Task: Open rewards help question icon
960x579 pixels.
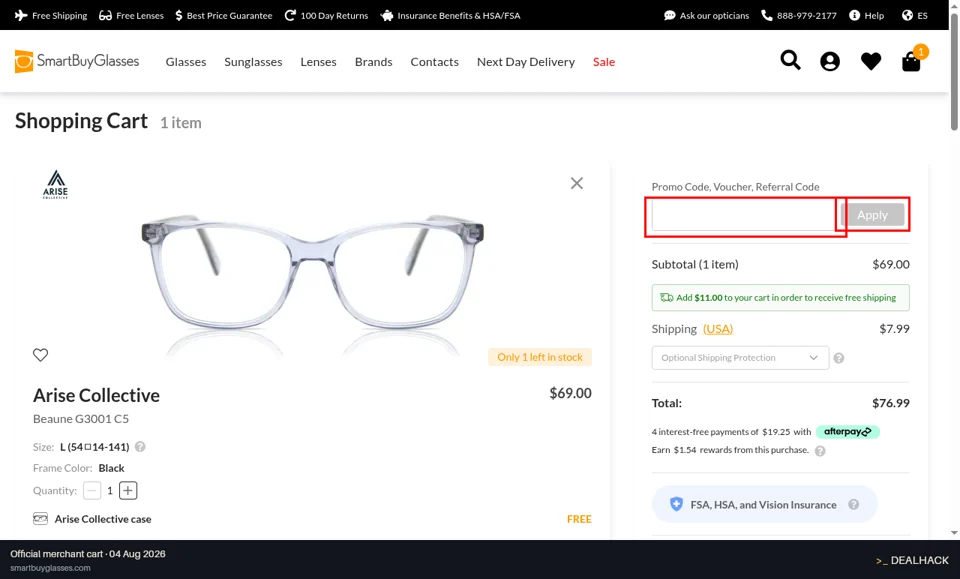Action: 820,450
